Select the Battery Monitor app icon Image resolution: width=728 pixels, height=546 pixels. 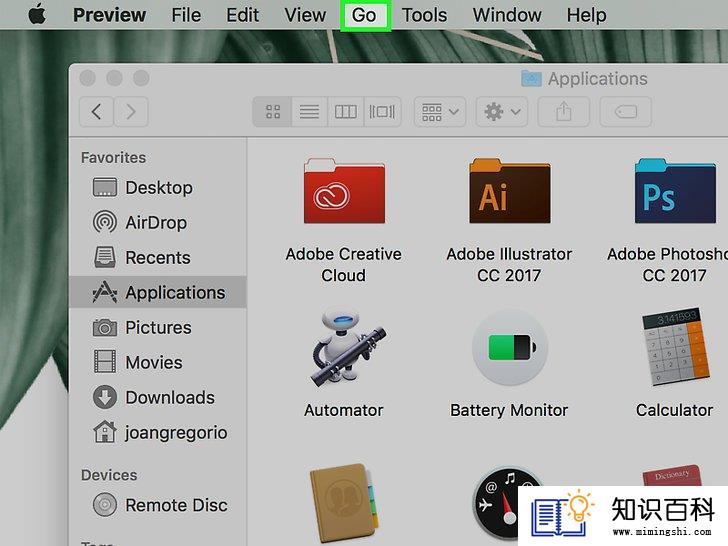pyautogui.click(x=510, y=347)
